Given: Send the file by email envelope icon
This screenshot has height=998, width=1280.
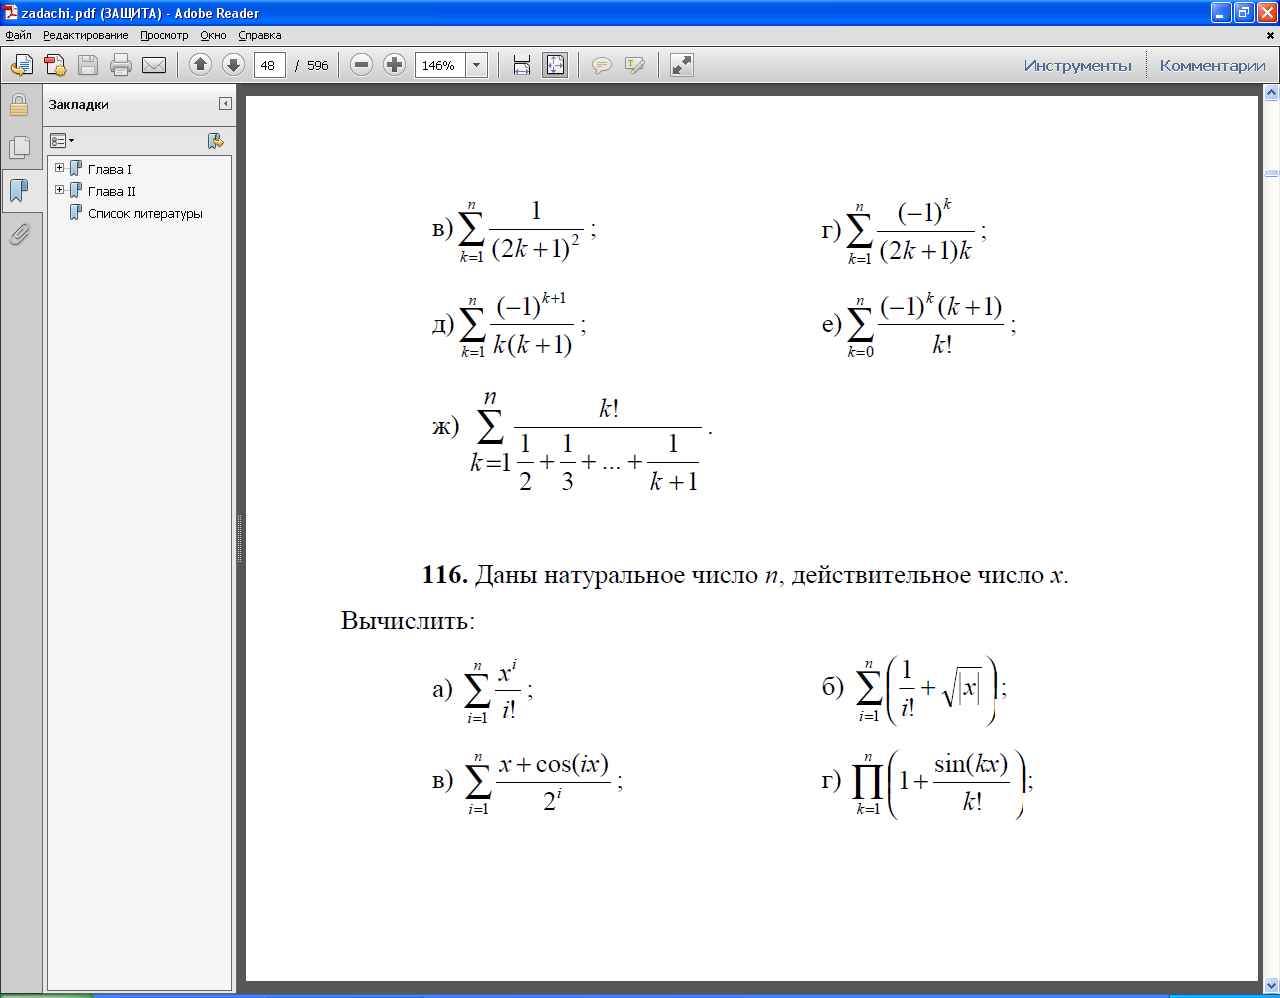Looking at the screenshot, I should pyautogui.click(x=154, y=66).
